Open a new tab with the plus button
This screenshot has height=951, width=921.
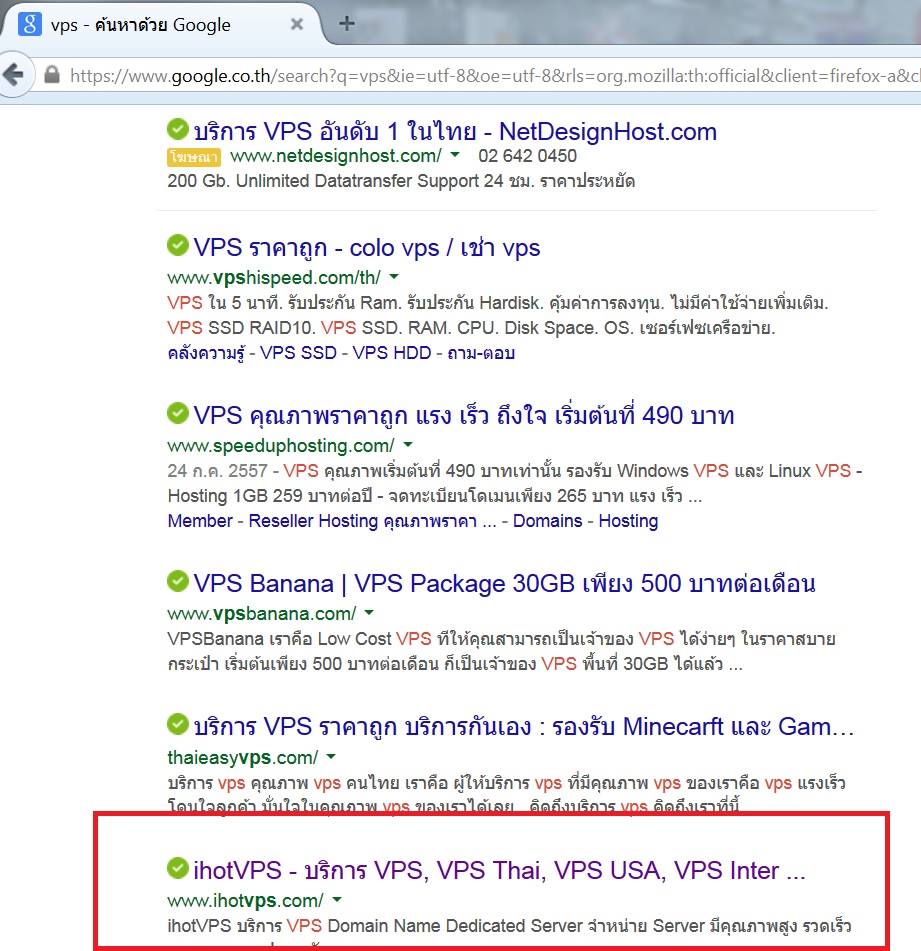[x=347, y=24]
